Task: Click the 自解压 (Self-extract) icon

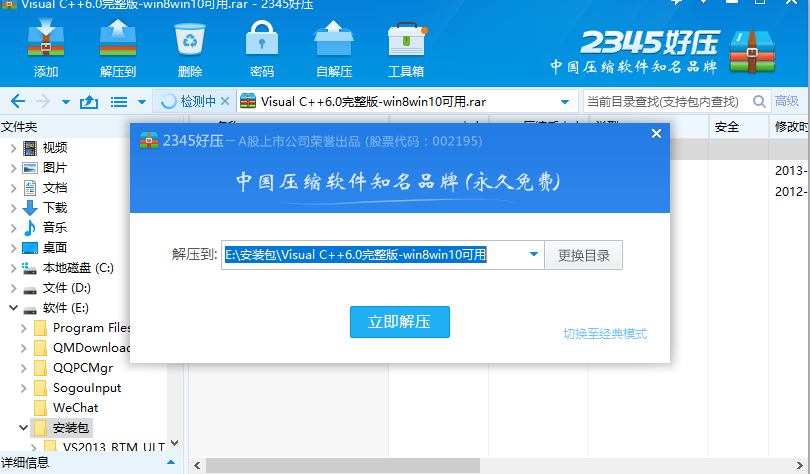Action: [x=334, y=48]
